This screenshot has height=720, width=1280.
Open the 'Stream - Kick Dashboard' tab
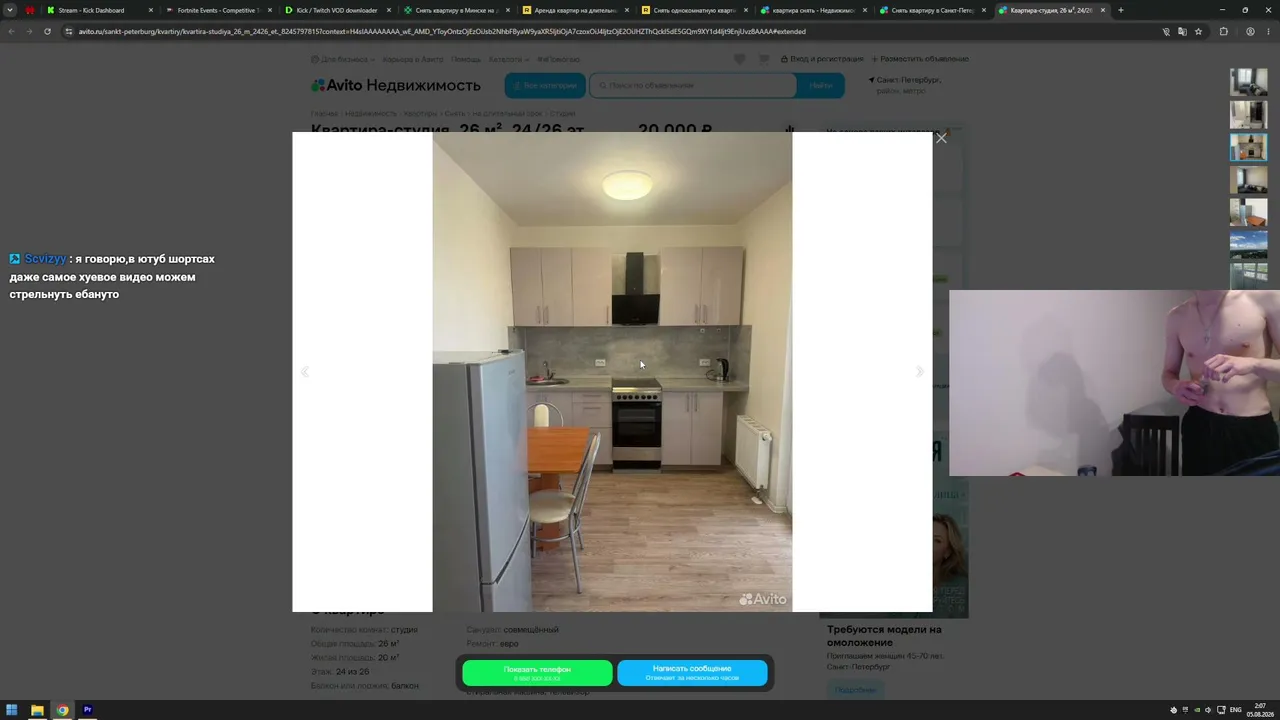(x=99, y=10)
